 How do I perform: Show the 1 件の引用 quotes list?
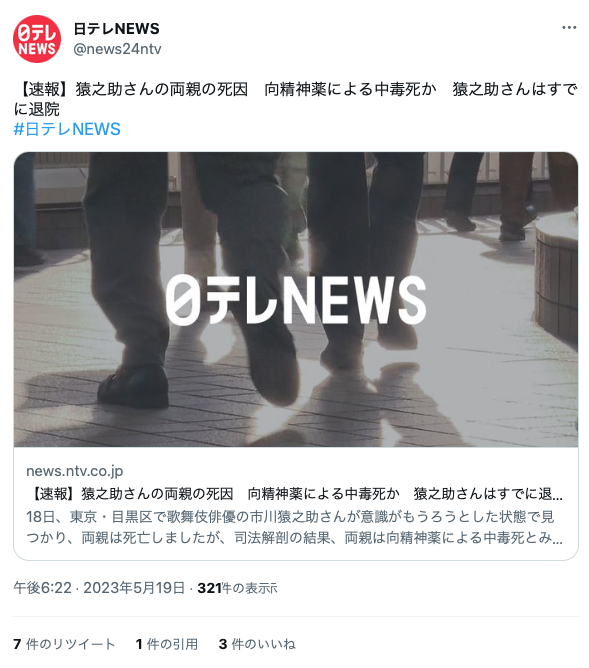tap(167, 644)
